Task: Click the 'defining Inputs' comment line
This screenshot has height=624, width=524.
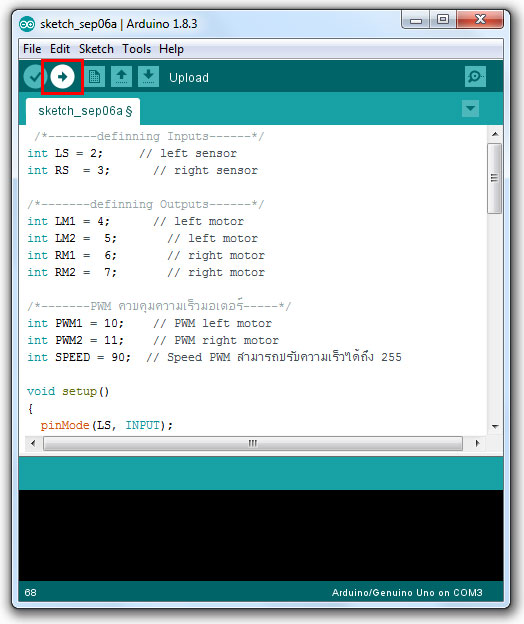Action: pyautogui.click(x=149, y=136)
